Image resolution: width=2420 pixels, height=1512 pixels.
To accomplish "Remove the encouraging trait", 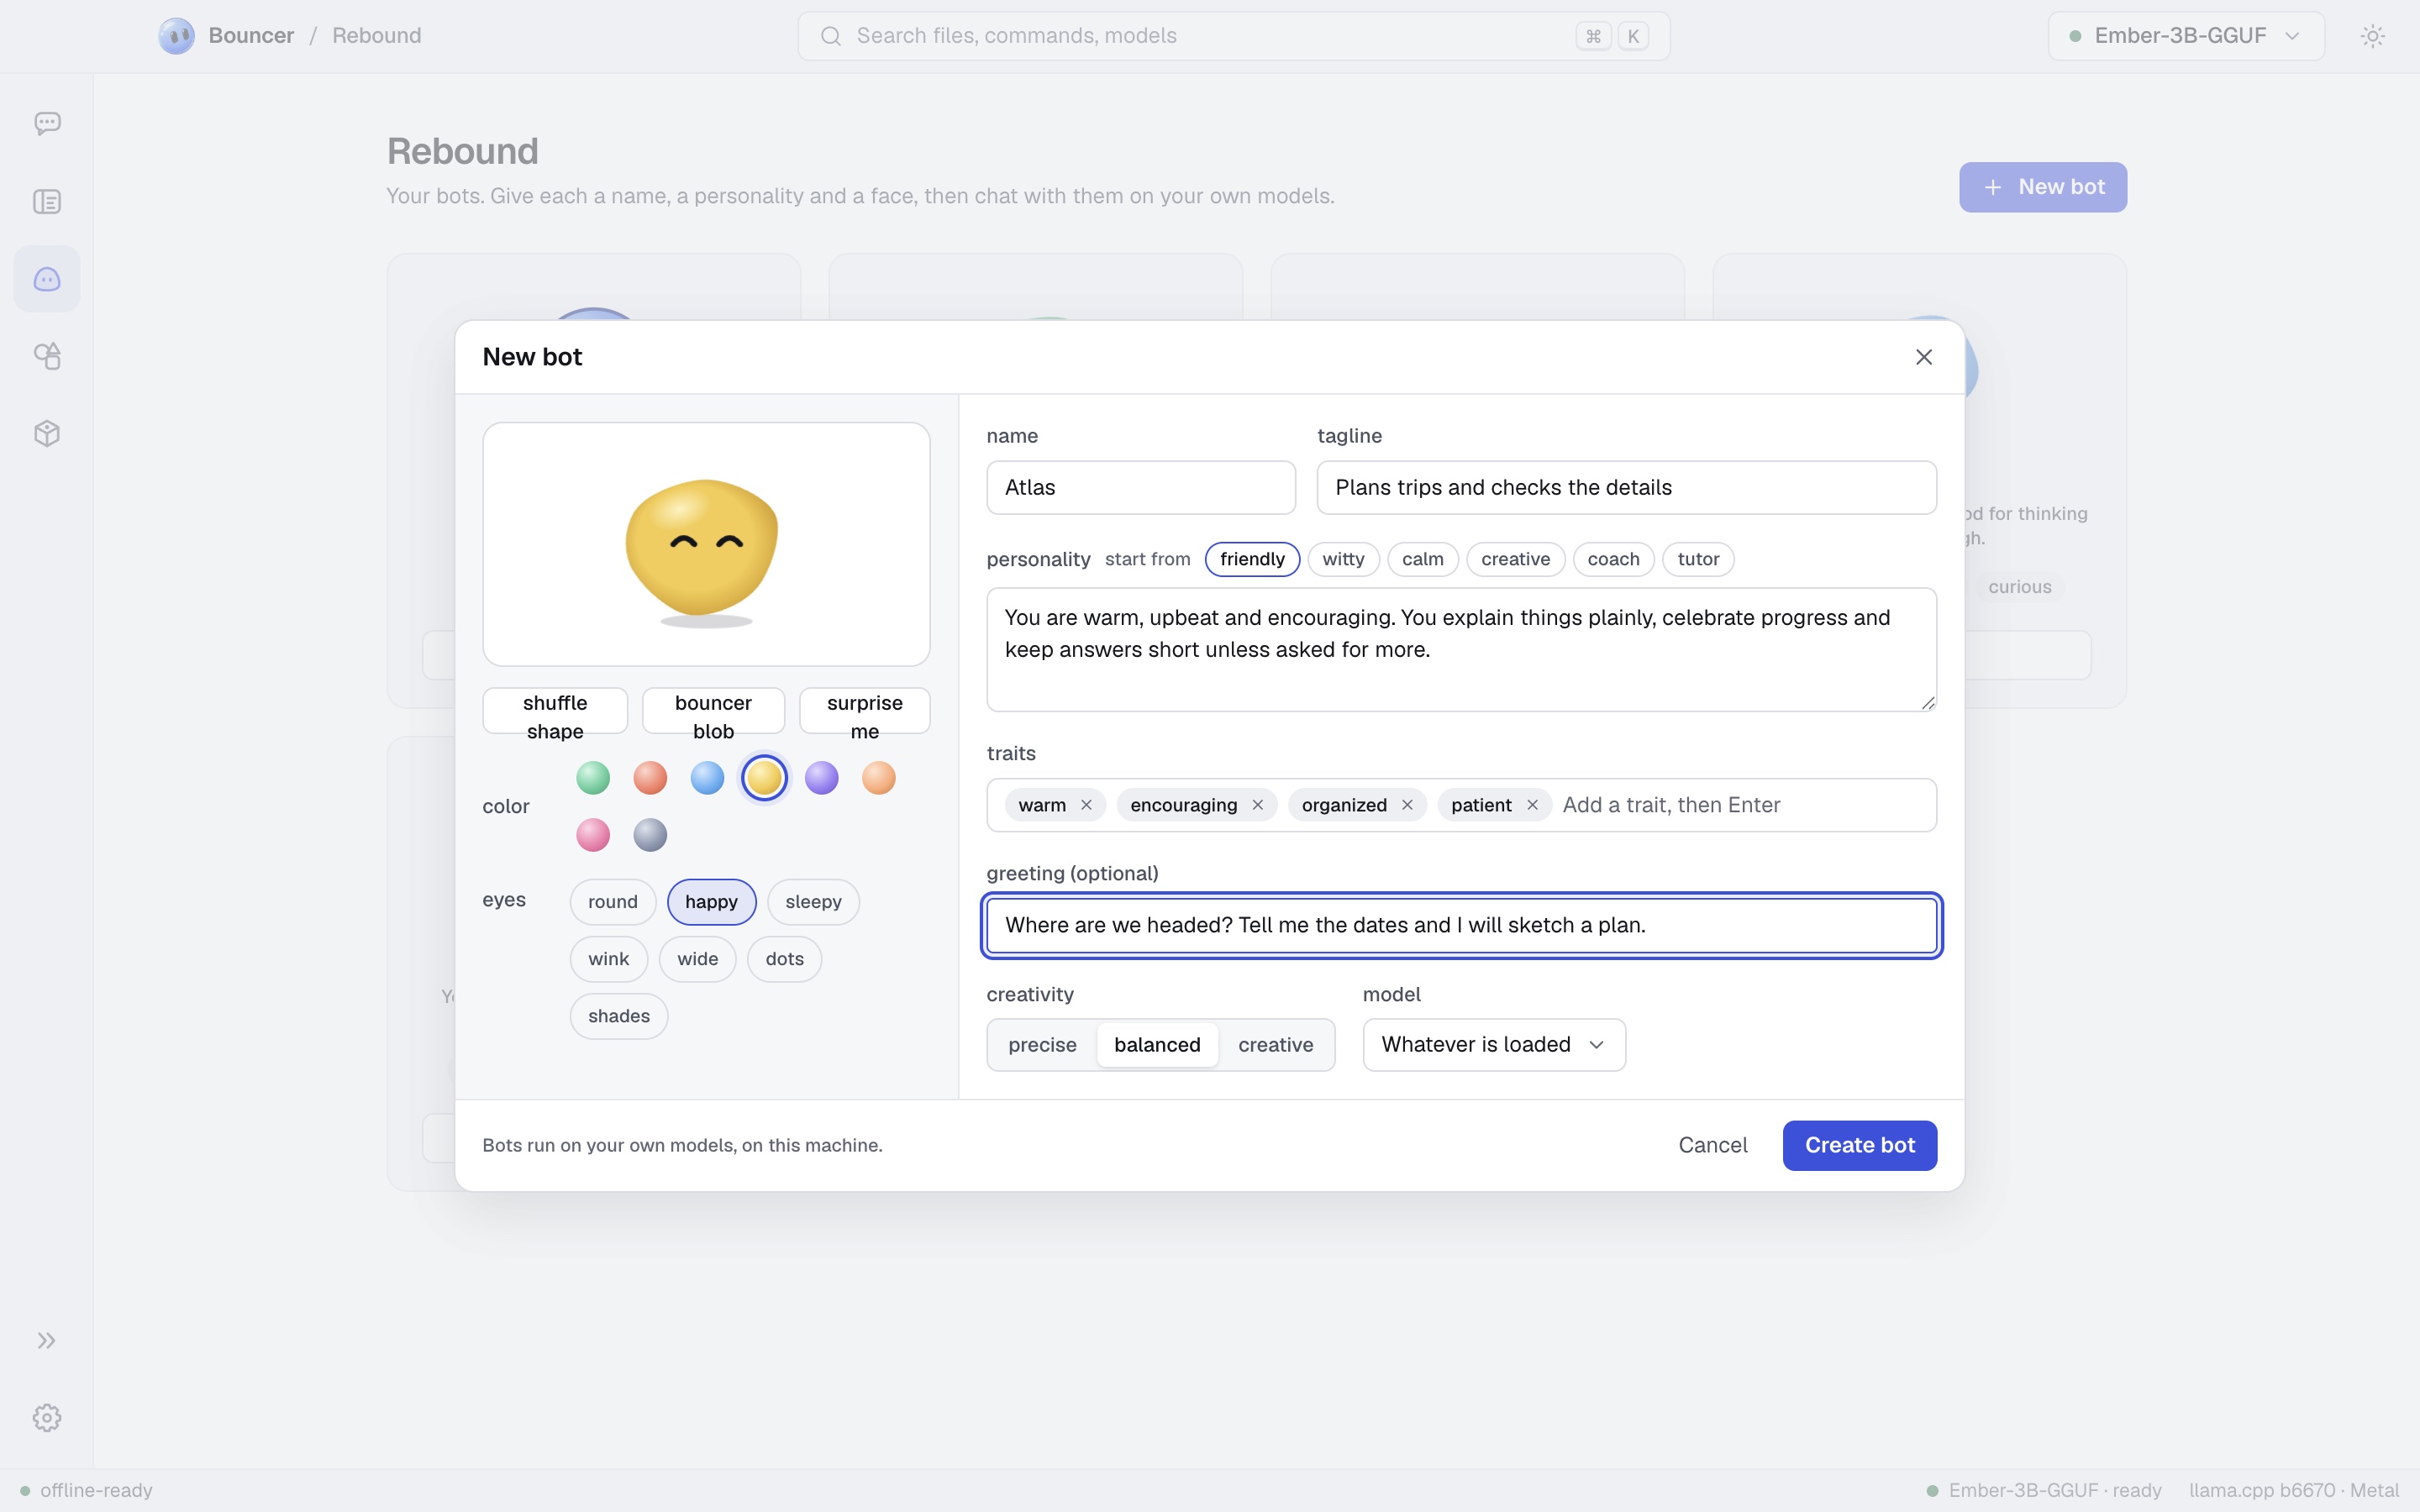I will (x=1257, y=805).
